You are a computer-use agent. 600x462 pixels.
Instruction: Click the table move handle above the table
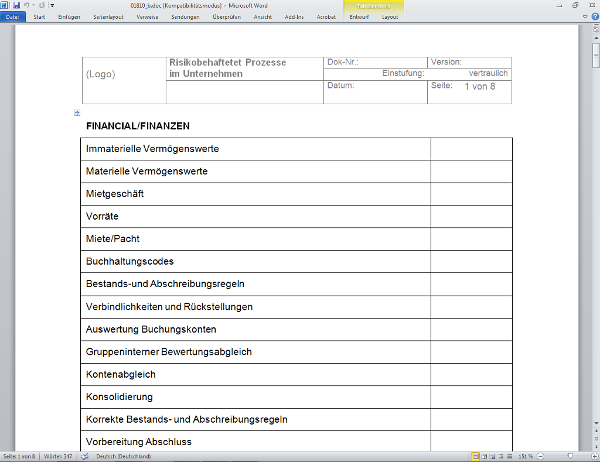click(x=77, y=113)
